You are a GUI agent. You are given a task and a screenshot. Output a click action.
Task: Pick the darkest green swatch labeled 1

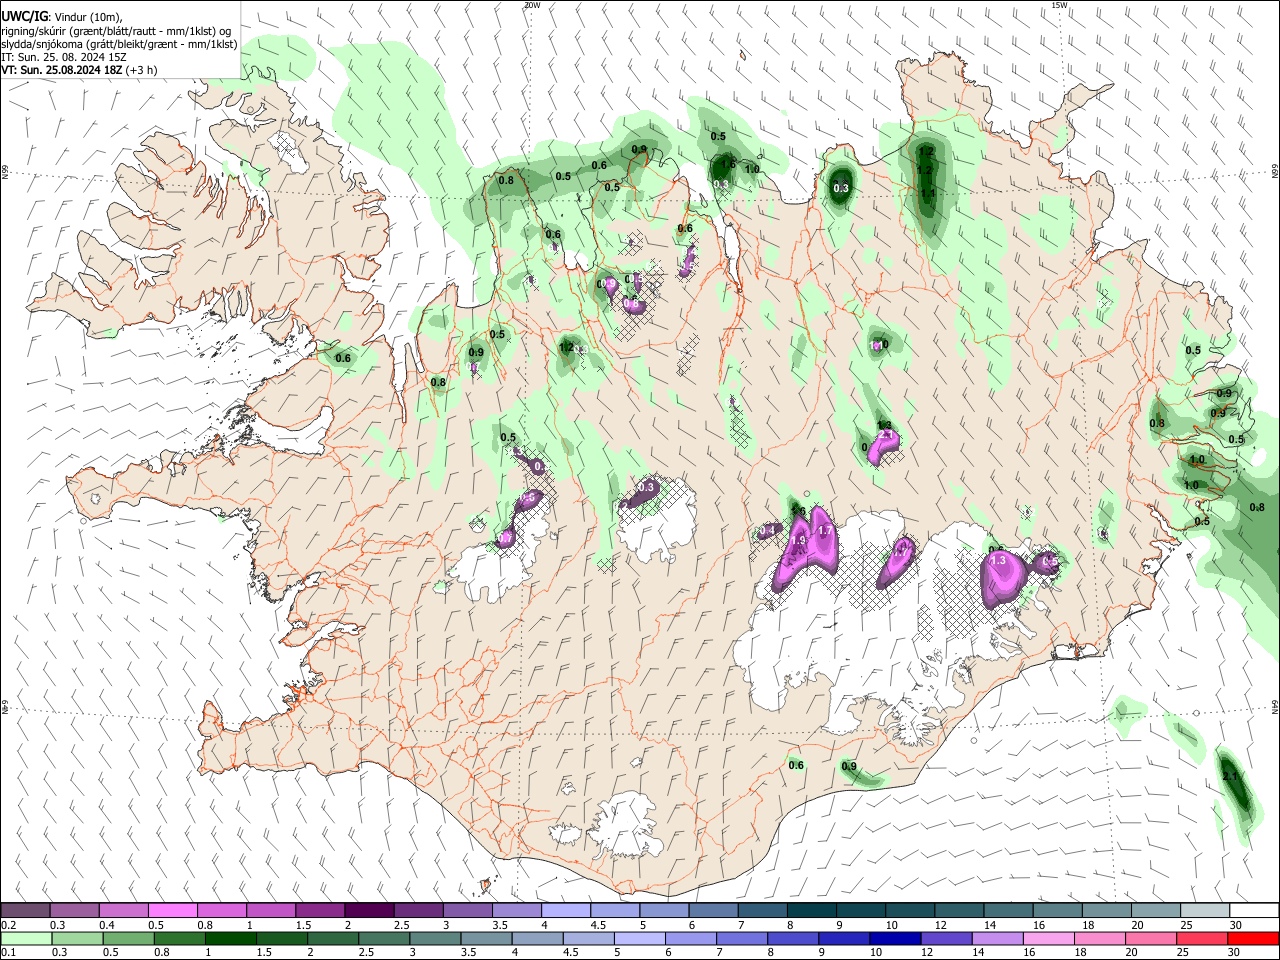pos(231,938)
